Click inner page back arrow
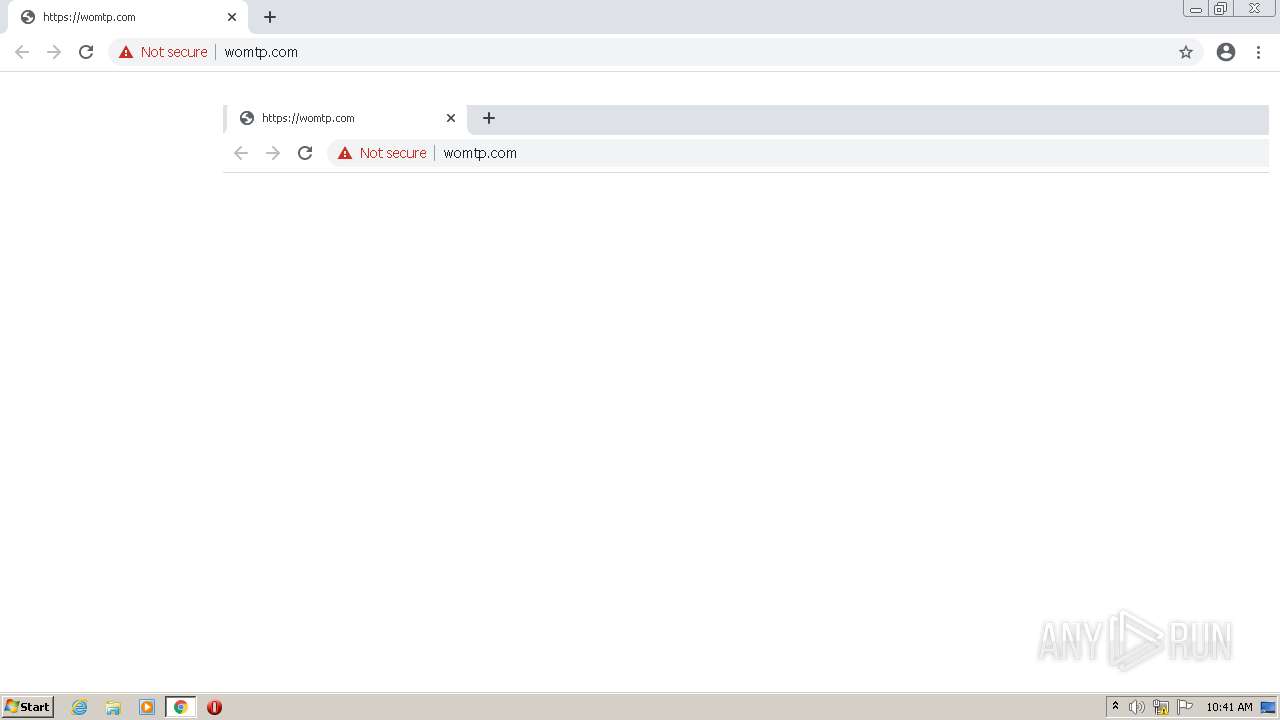Screen dimensions: 1280x720 coord(241,153)
